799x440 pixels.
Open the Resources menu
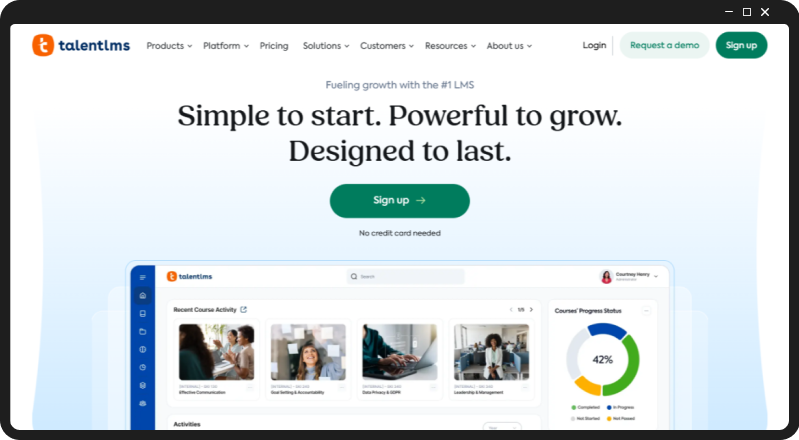[450, 46]
